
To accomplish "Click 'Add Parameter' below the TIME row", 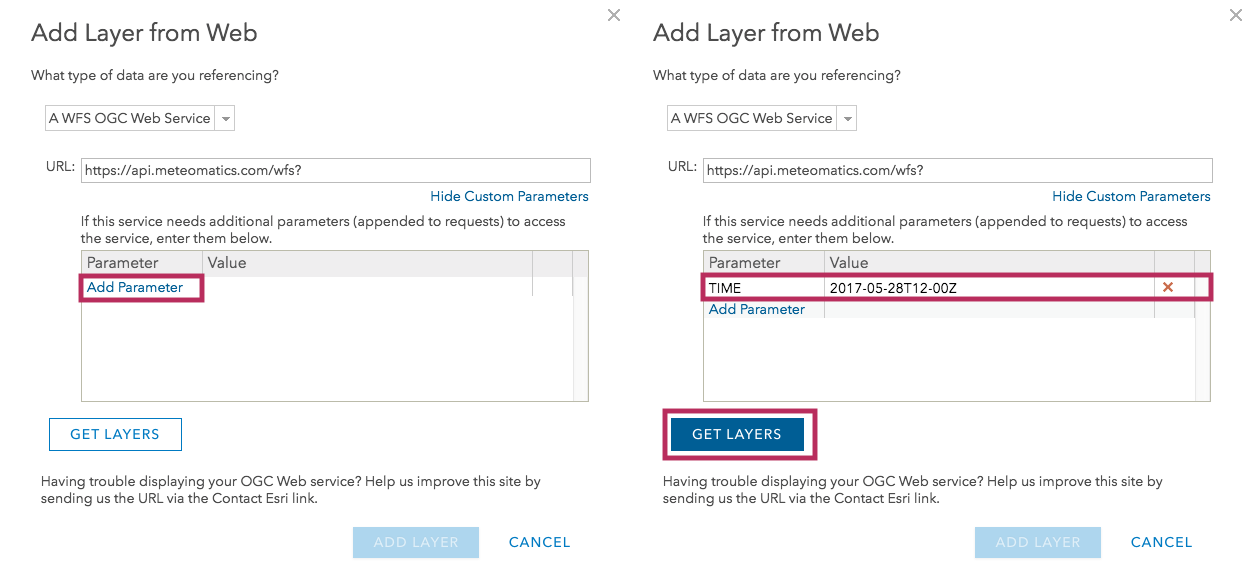I will (756, 309).
